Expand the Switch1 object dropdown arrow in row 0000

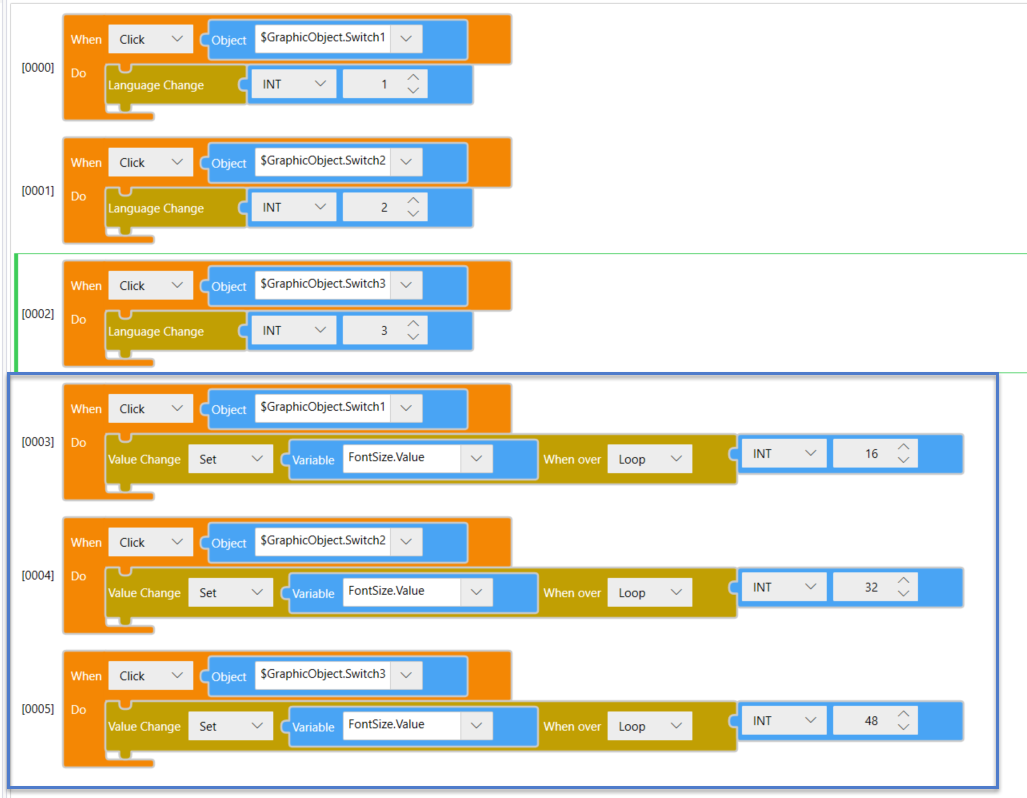point(406,39)
